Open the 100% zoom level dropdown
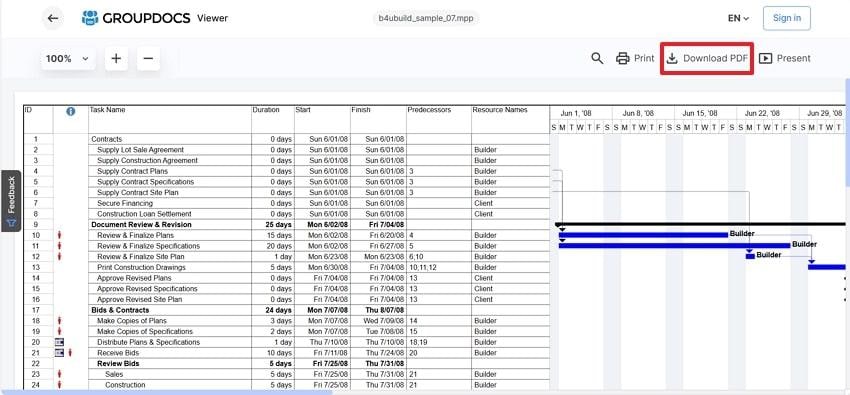Screen dimensions: 850x395 tap(68, 59)
